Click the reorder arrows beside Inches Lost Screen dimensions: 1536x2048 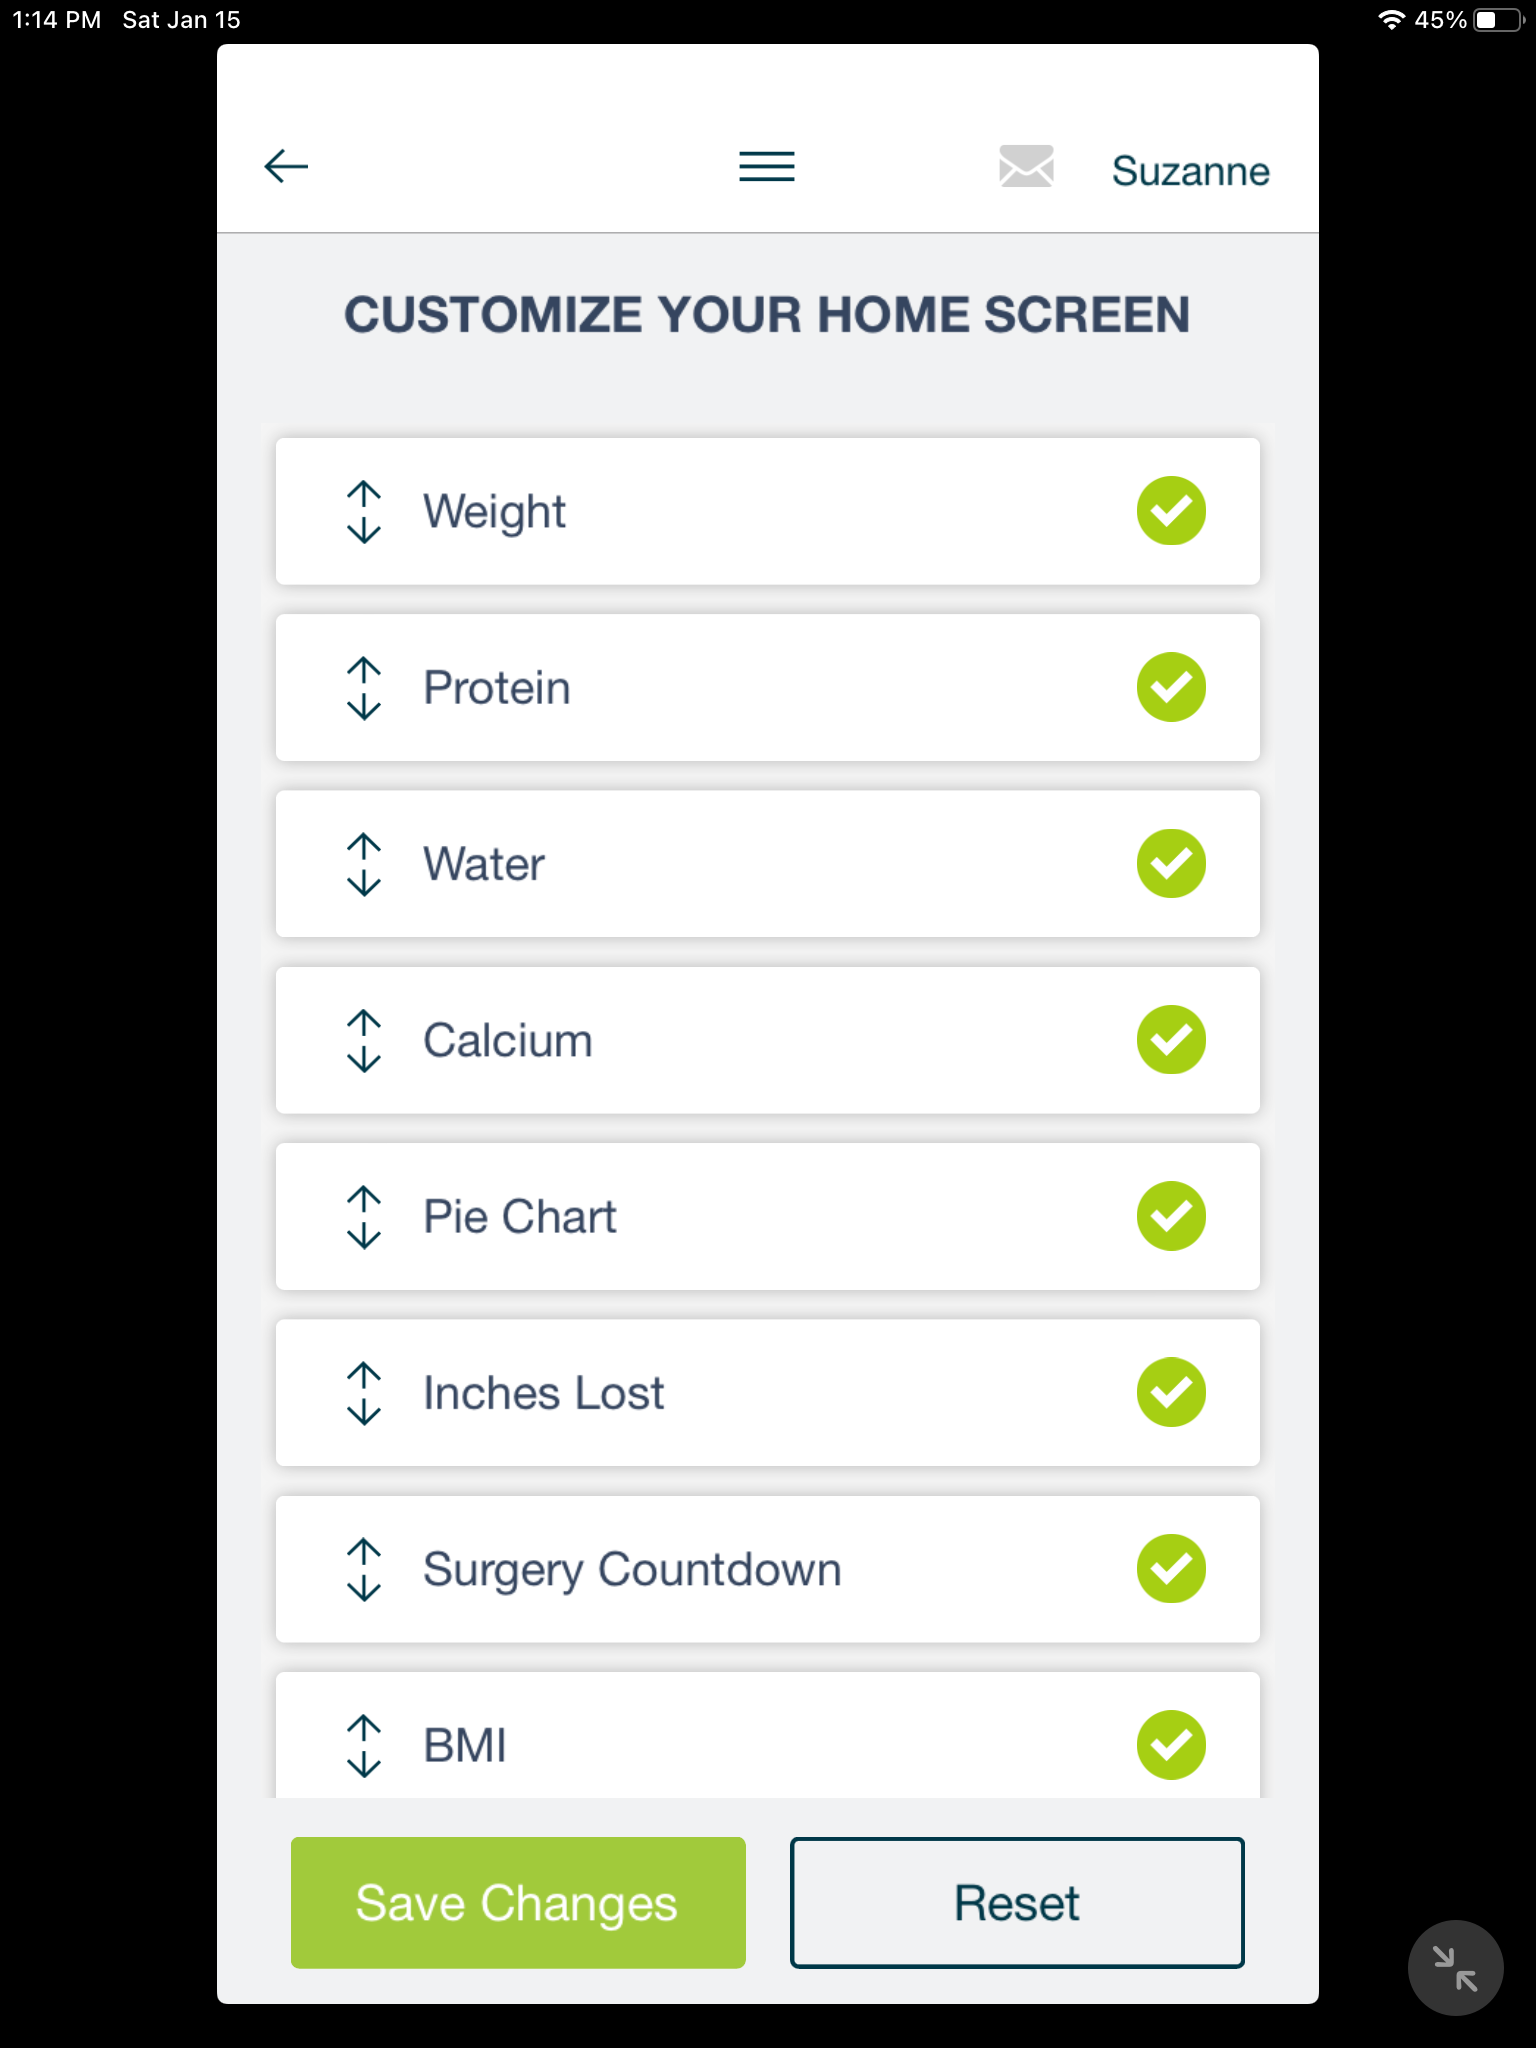pos(364,1393)
